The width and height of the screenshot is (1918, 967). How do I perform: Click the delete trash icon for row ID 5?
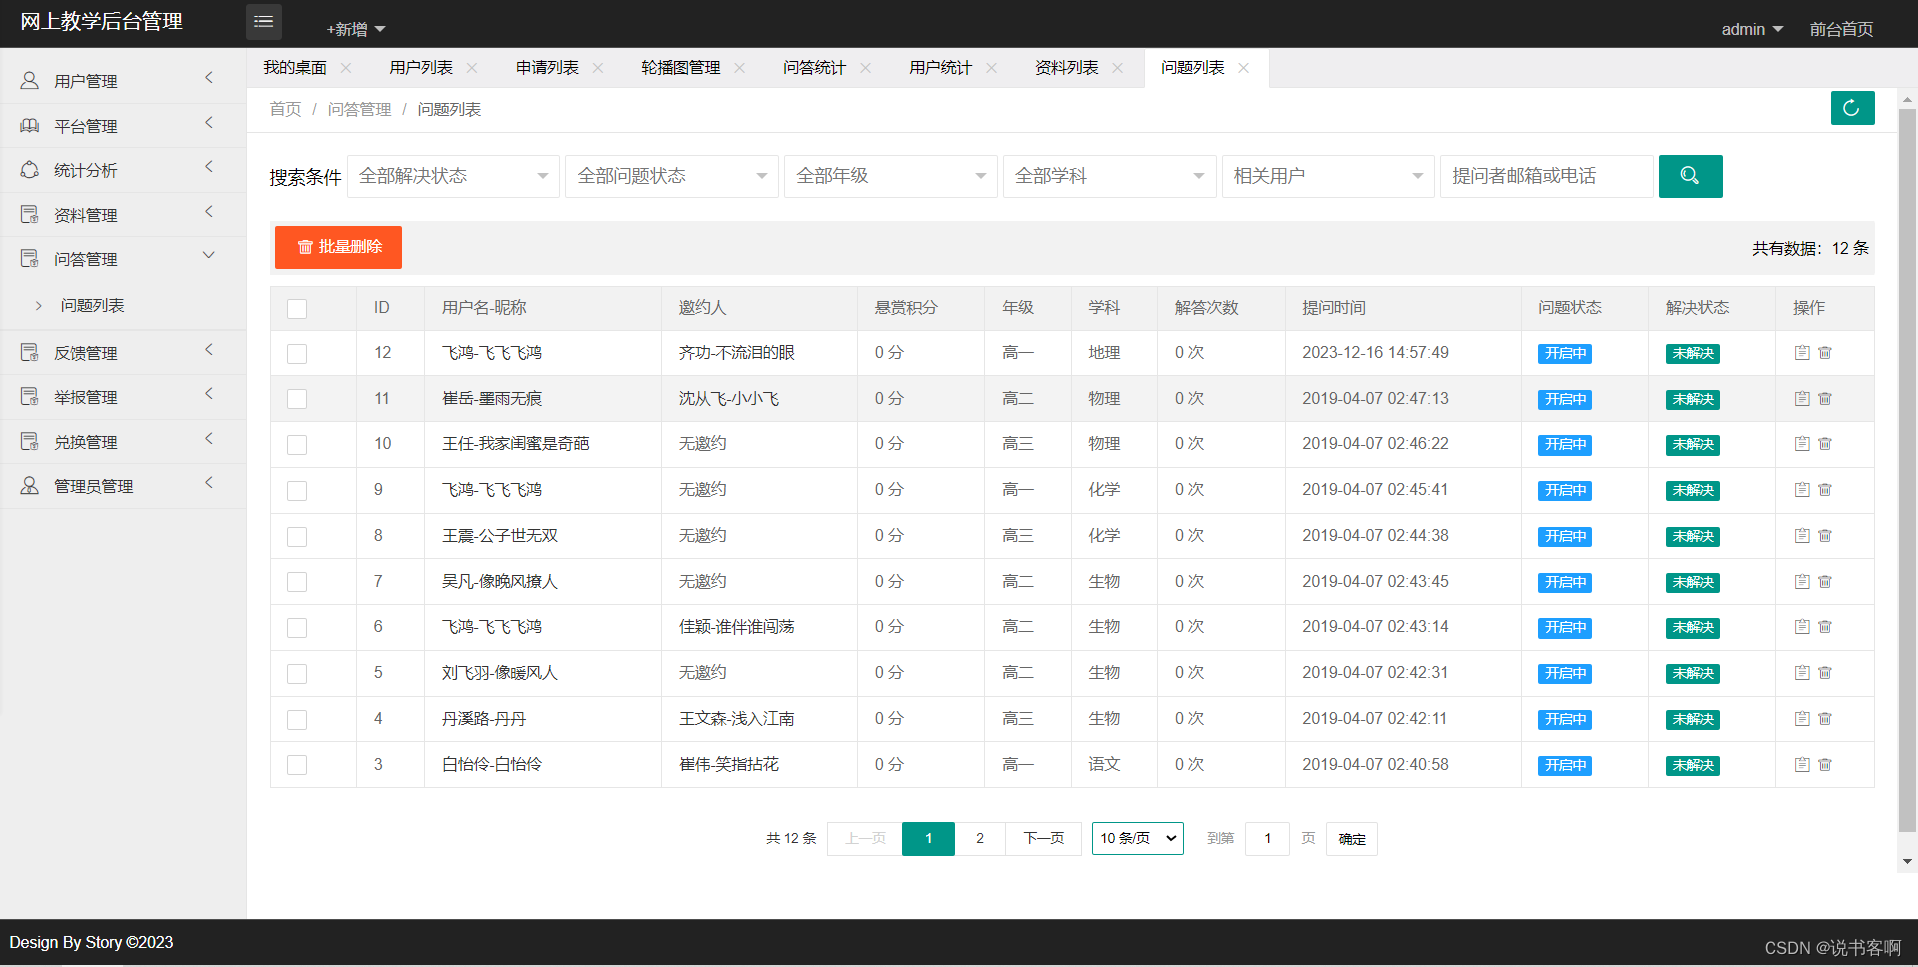point(1825,673)
